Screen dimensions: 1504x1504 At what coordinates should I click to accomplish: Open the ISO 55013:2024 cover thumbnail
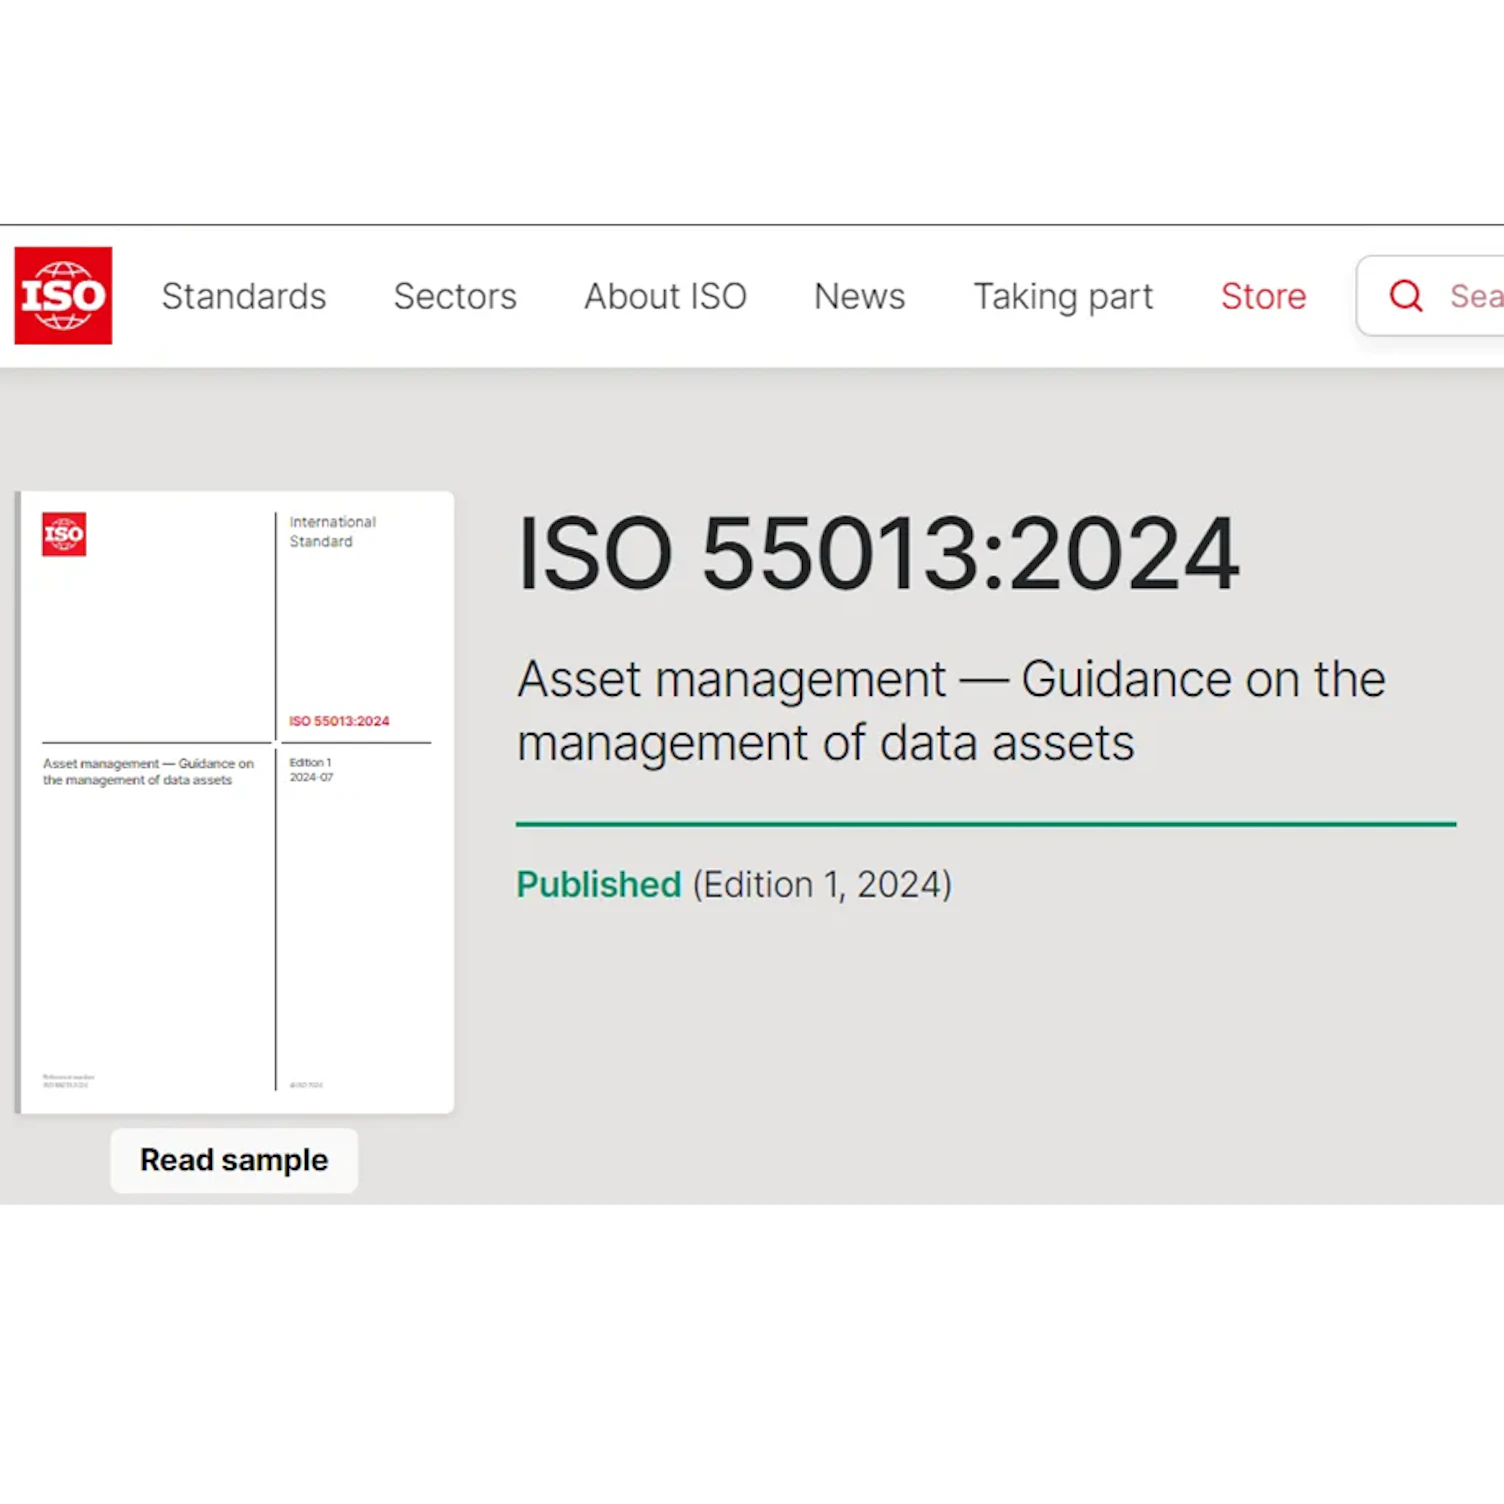(x=235, y=802)
